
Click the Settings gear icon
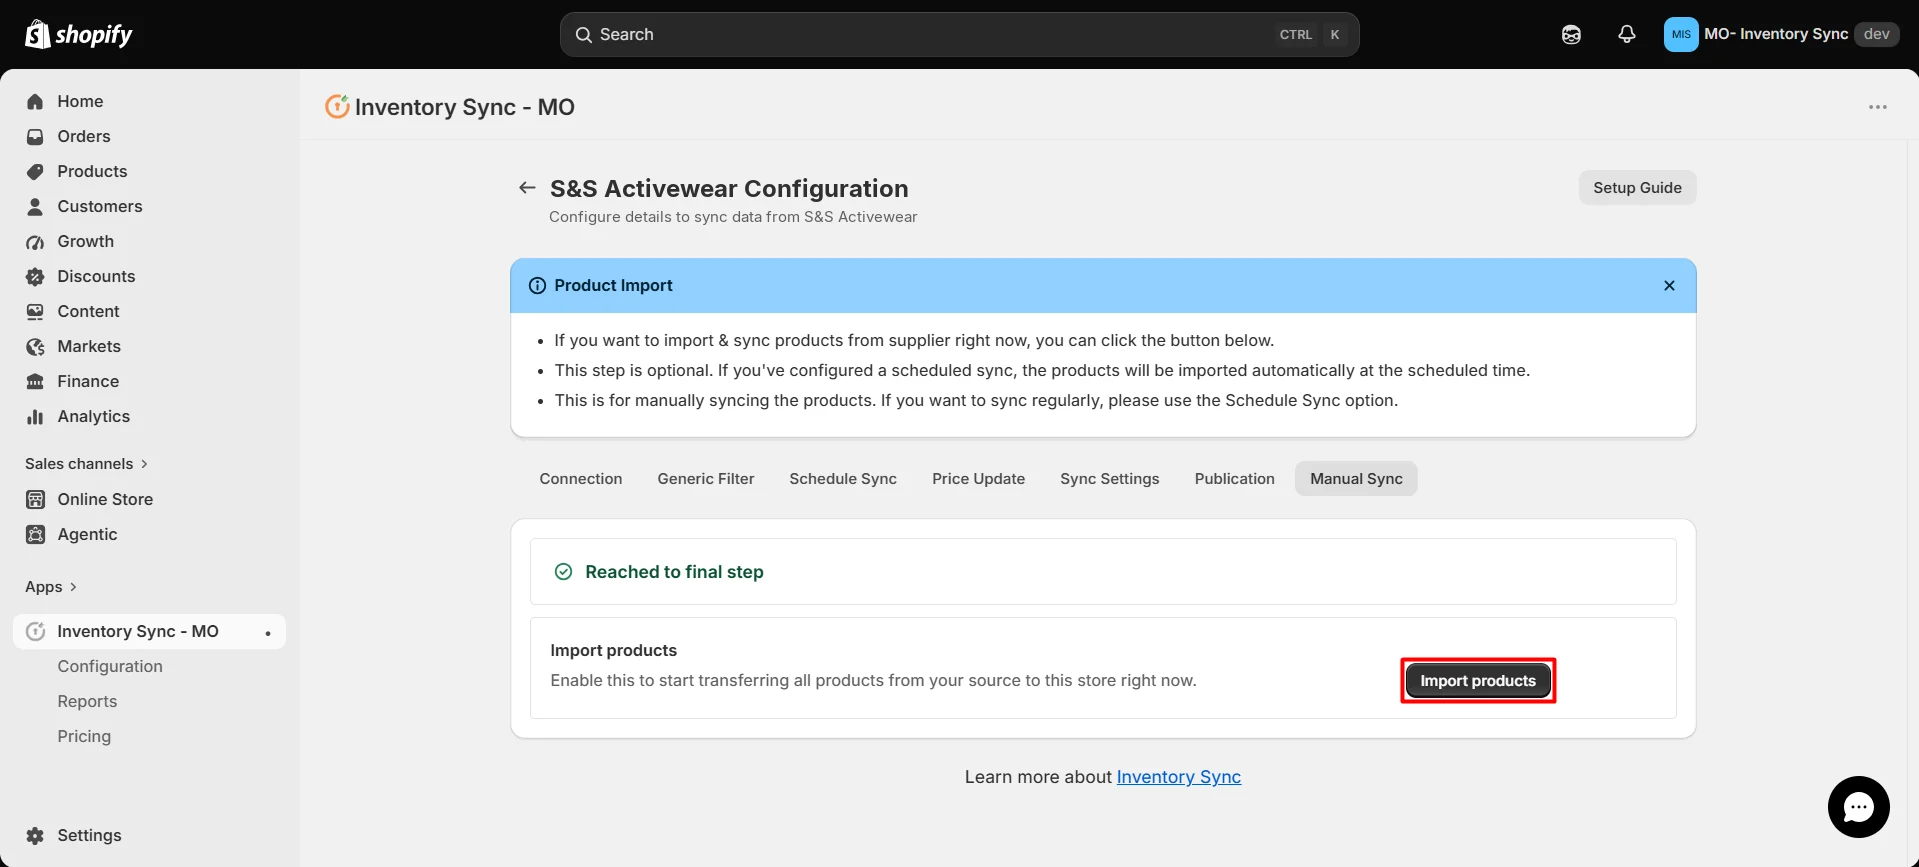(x=35, y=836)
